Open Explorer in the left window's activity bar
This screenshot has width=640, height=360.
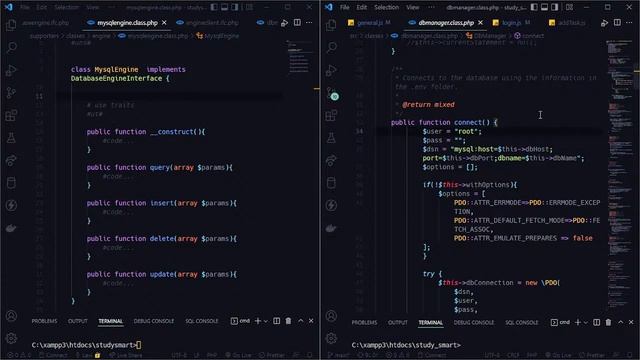(x=11, y=25)
